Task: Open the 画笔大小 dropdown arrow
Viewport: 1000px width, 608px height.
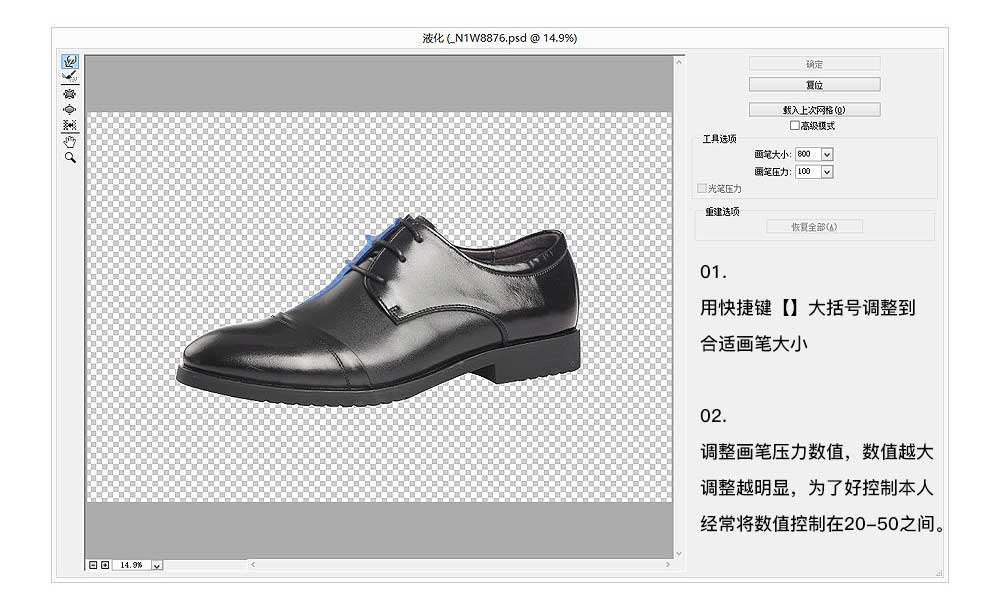Action: point(828,153)
